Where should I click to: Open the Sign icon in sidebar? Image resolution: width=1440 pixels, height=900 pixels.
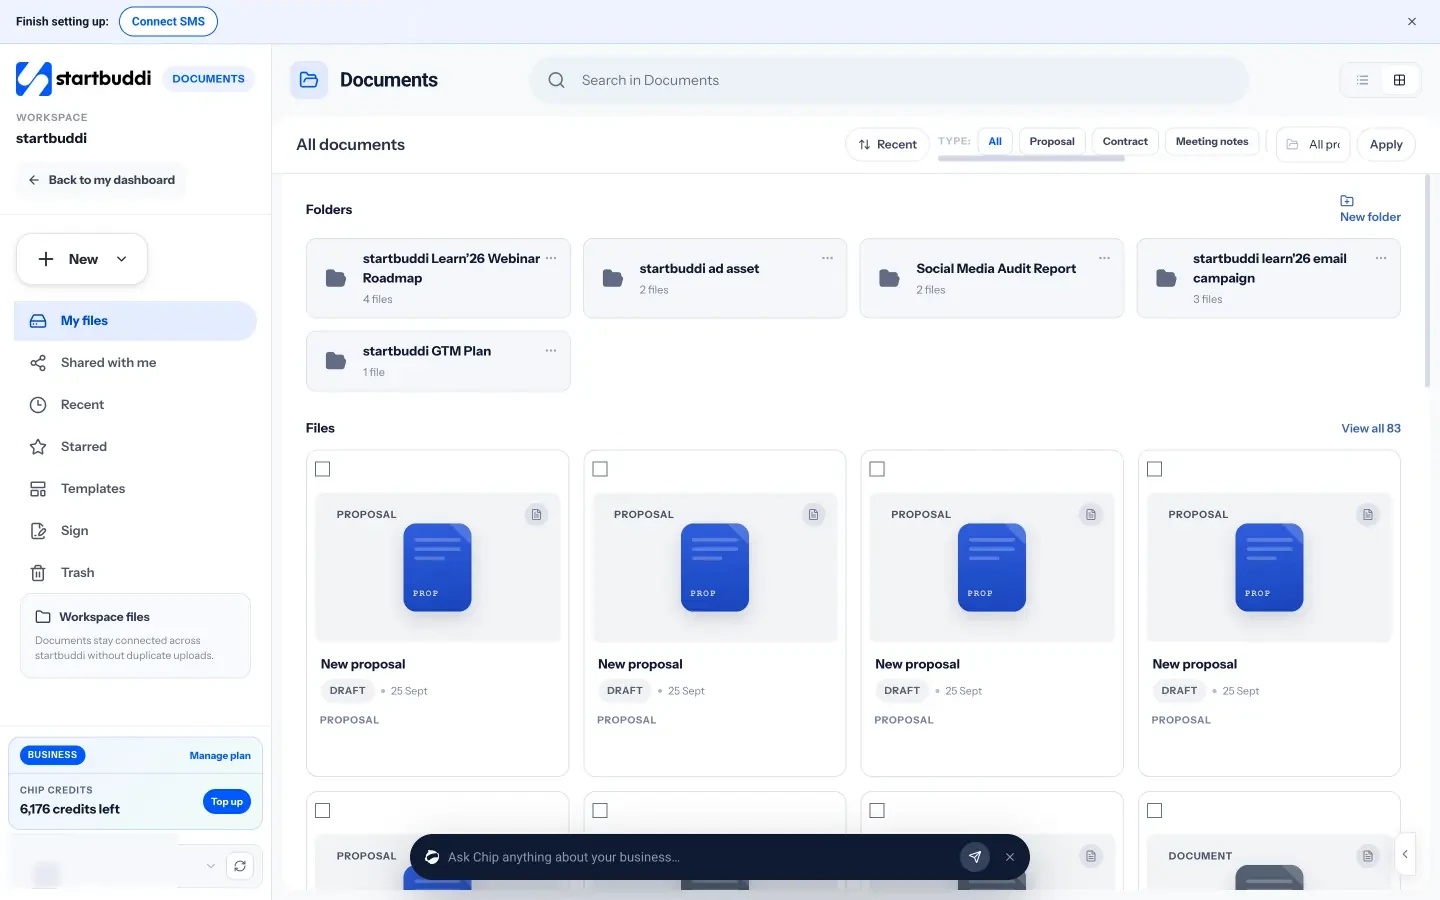[38, 531]
